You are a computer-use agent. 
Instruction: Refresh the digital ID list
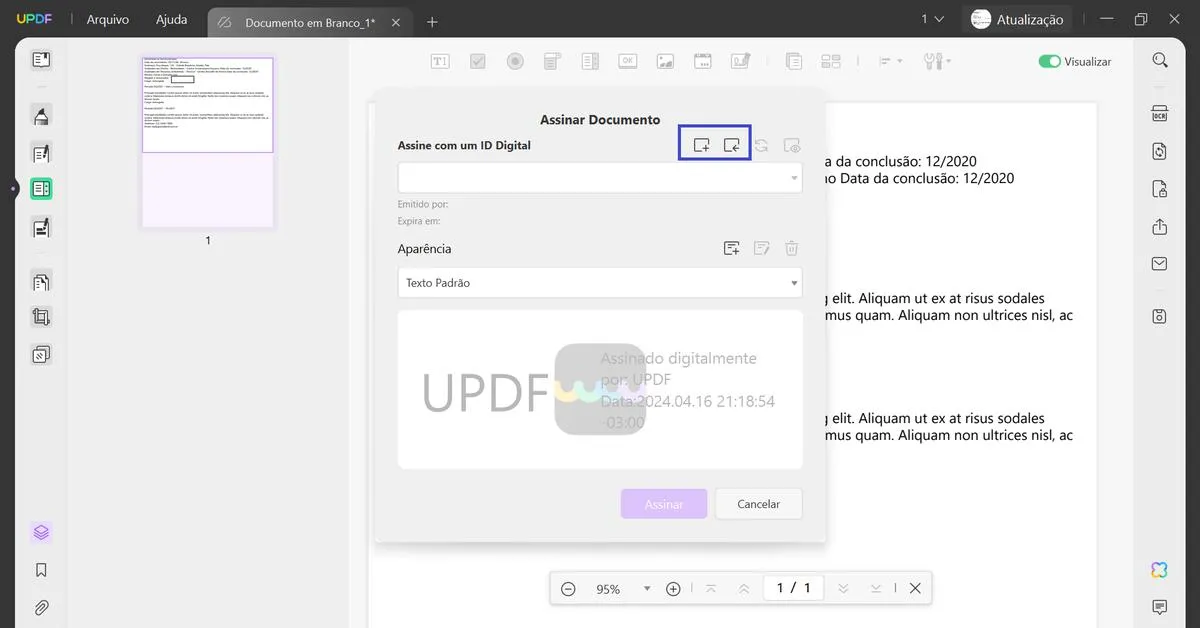[761, 146]
